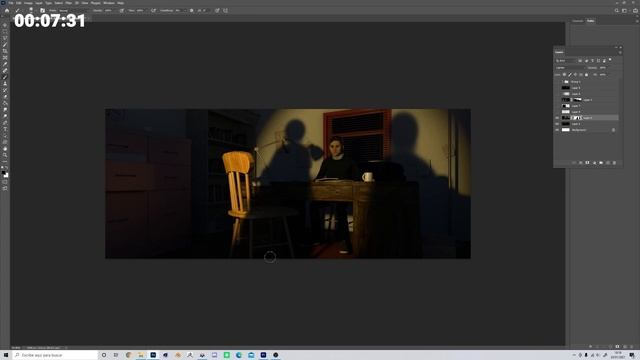The width and height of the screenshot is (640, 360).
Task: Toggle lock transparent pixels
Action: pyautogui.click(x=564, y=75)
